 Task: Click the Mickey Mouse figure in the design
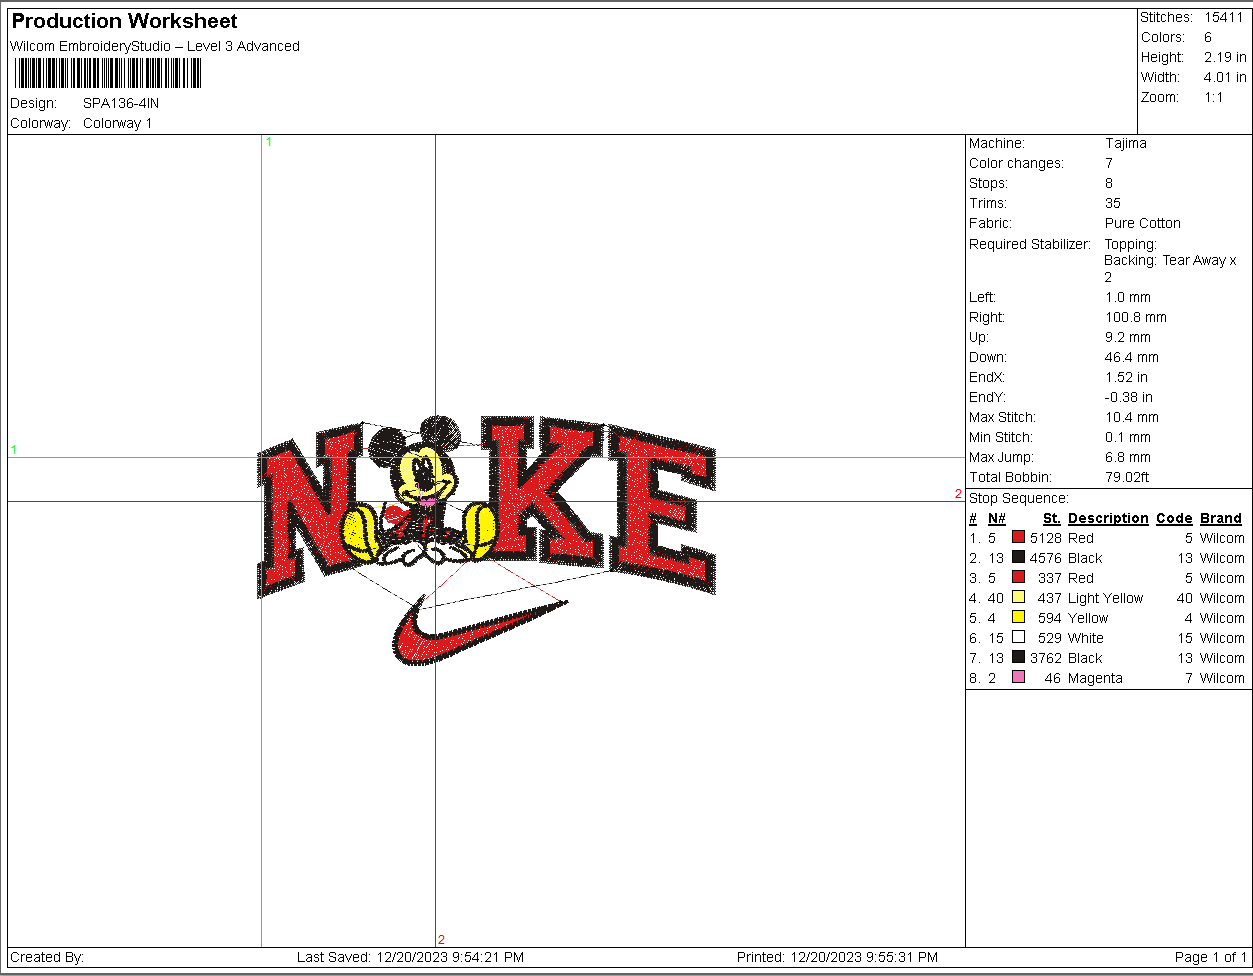[x=420, y=490]
